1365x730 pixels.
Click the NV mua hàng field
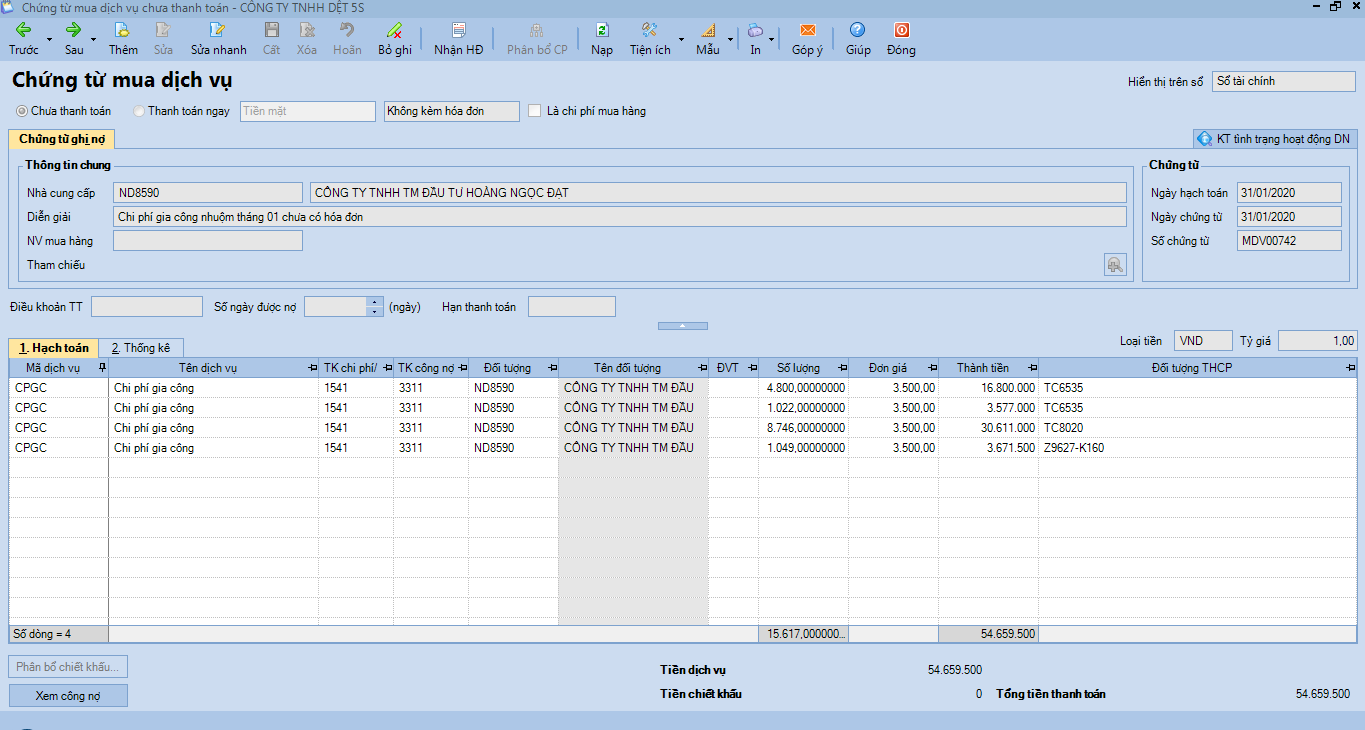click(207, 240)
